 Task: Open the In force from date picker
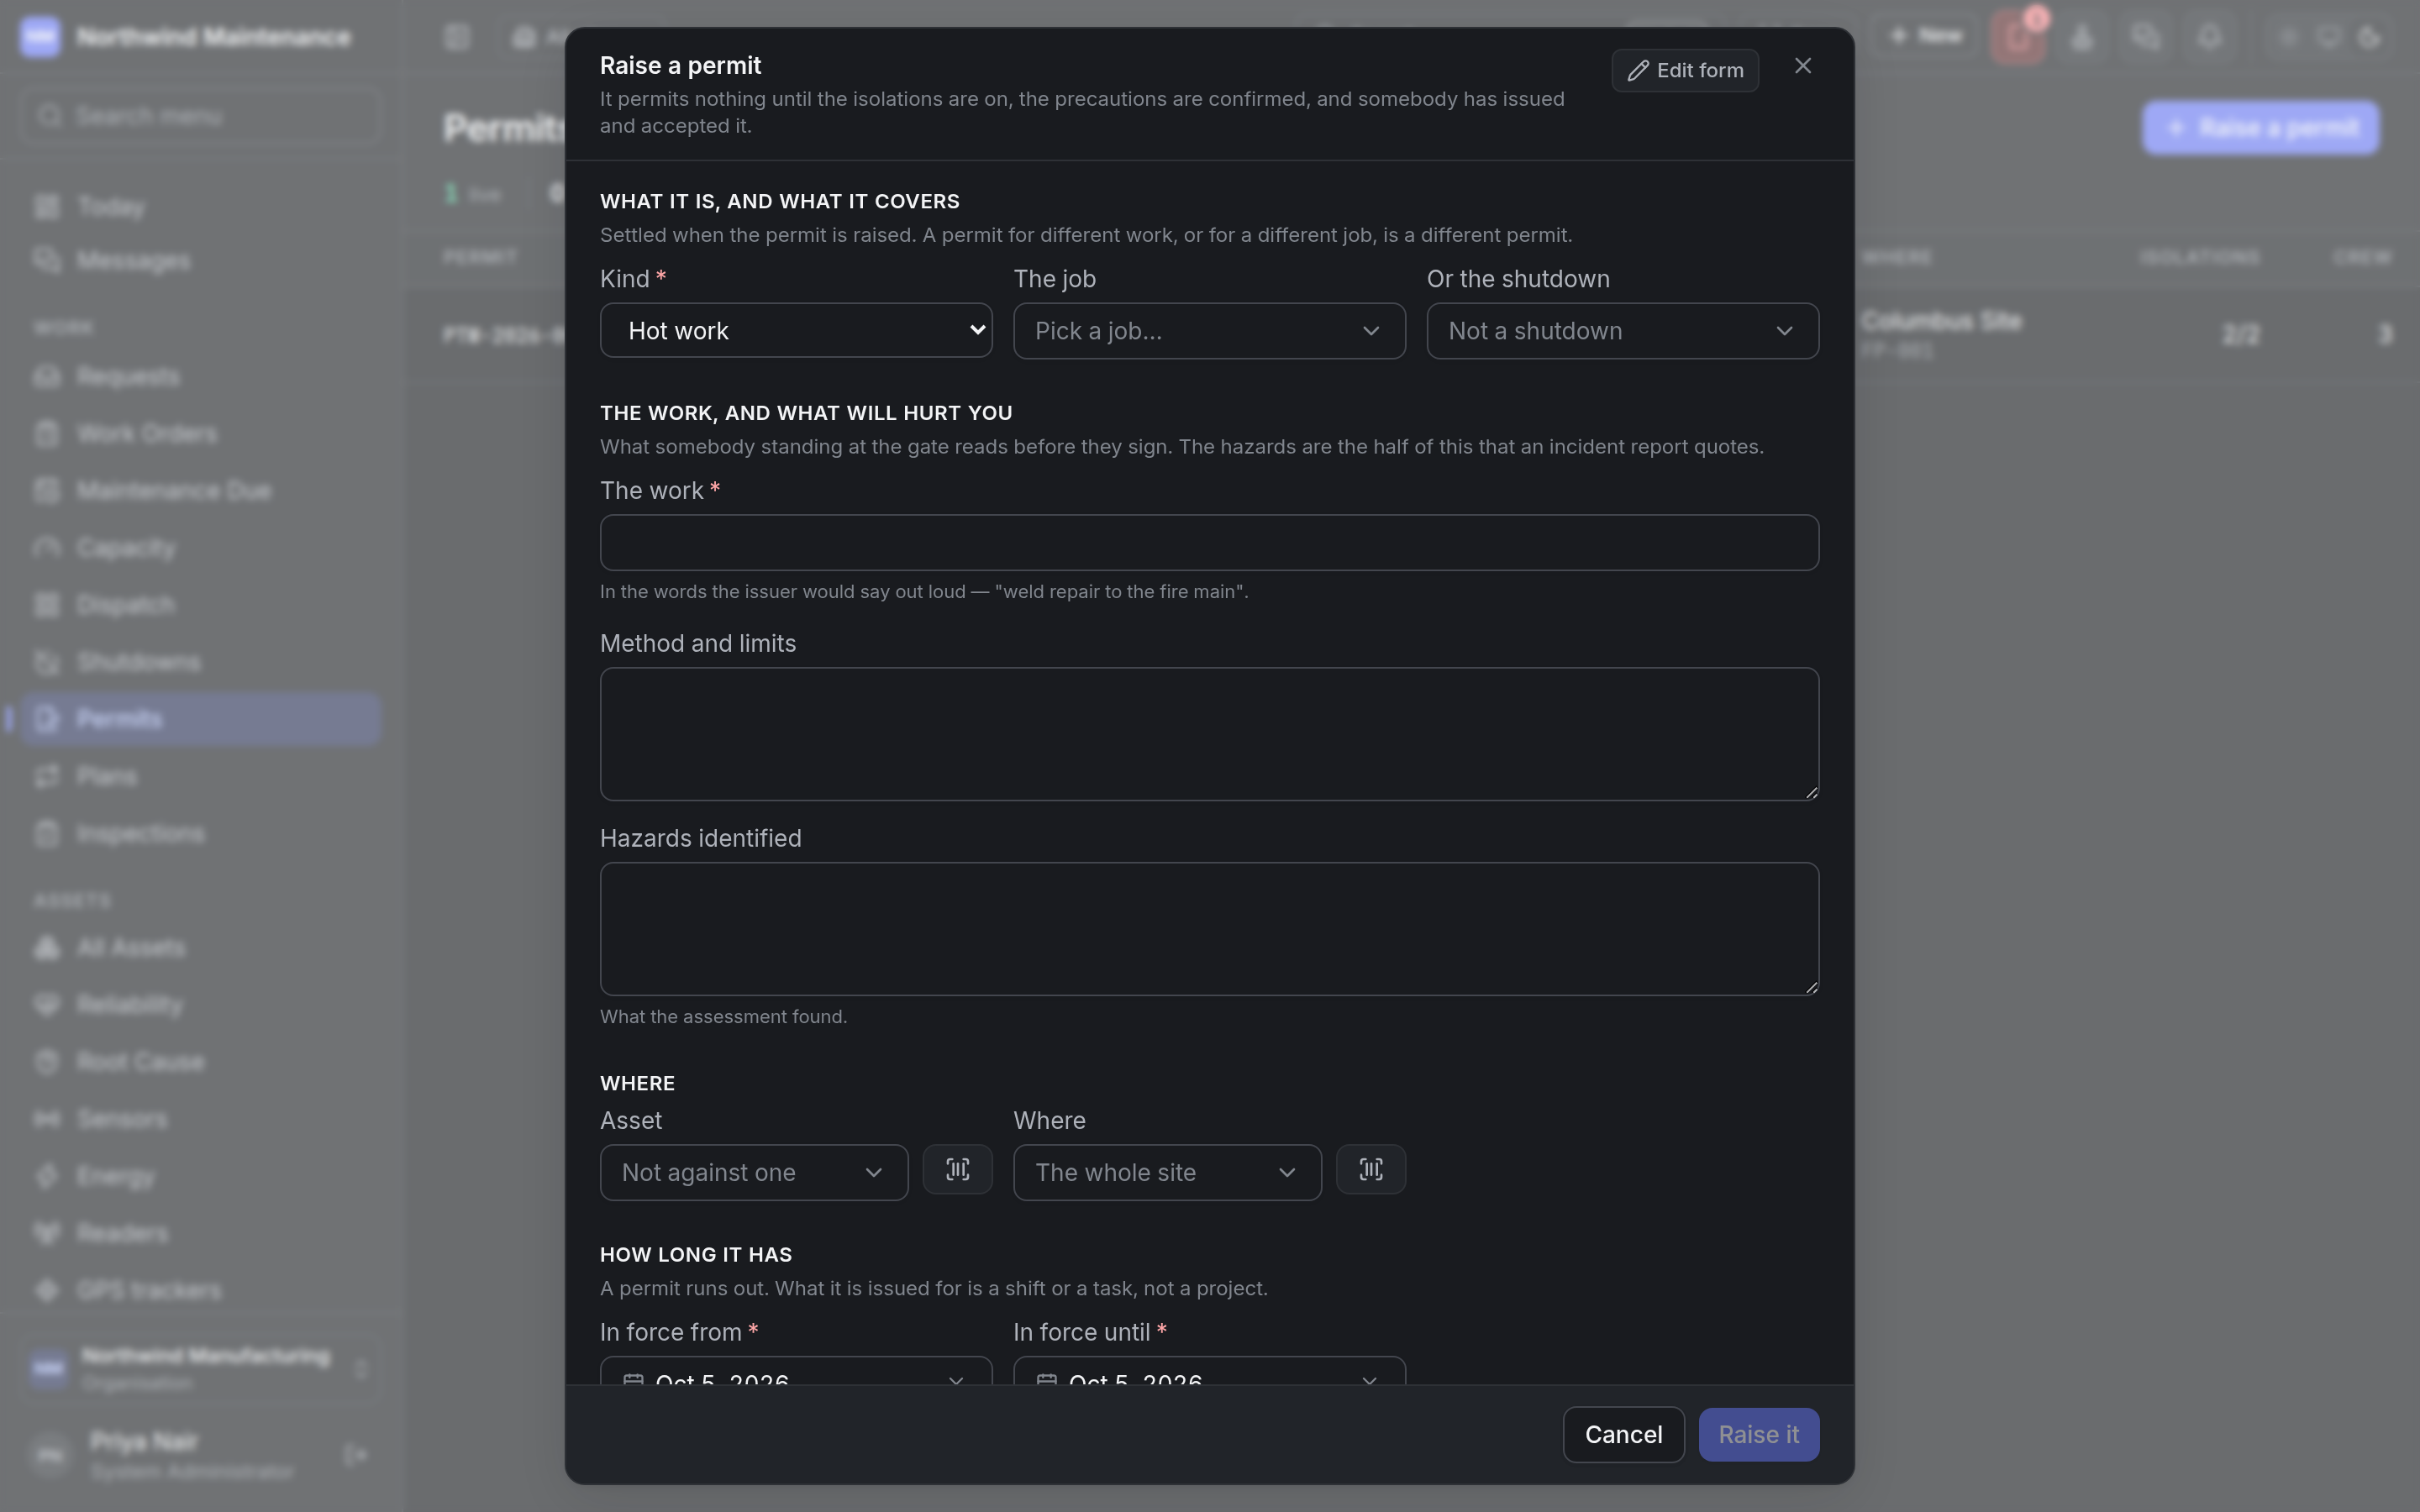pos(796,1372)
